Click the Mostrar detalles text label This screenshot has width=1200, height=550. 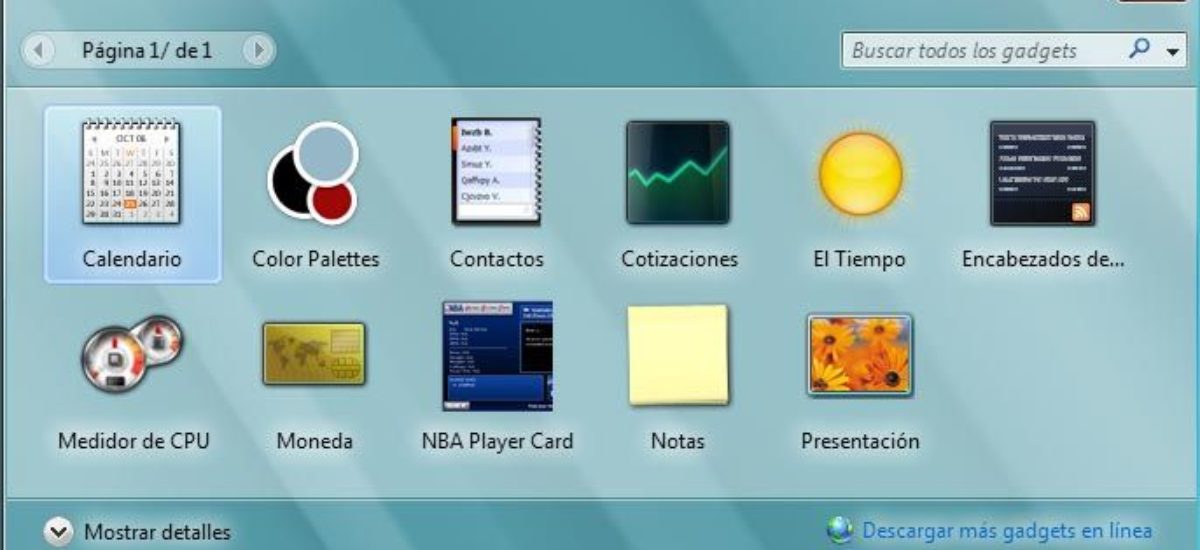[157, 532]
